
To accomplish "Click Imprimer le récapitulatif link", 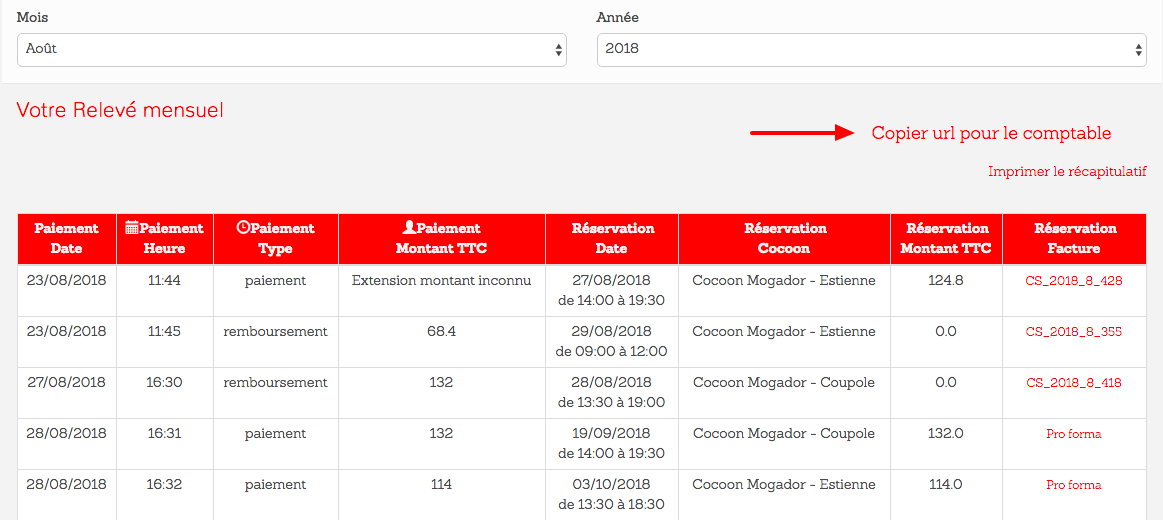I will point(1067,172).
